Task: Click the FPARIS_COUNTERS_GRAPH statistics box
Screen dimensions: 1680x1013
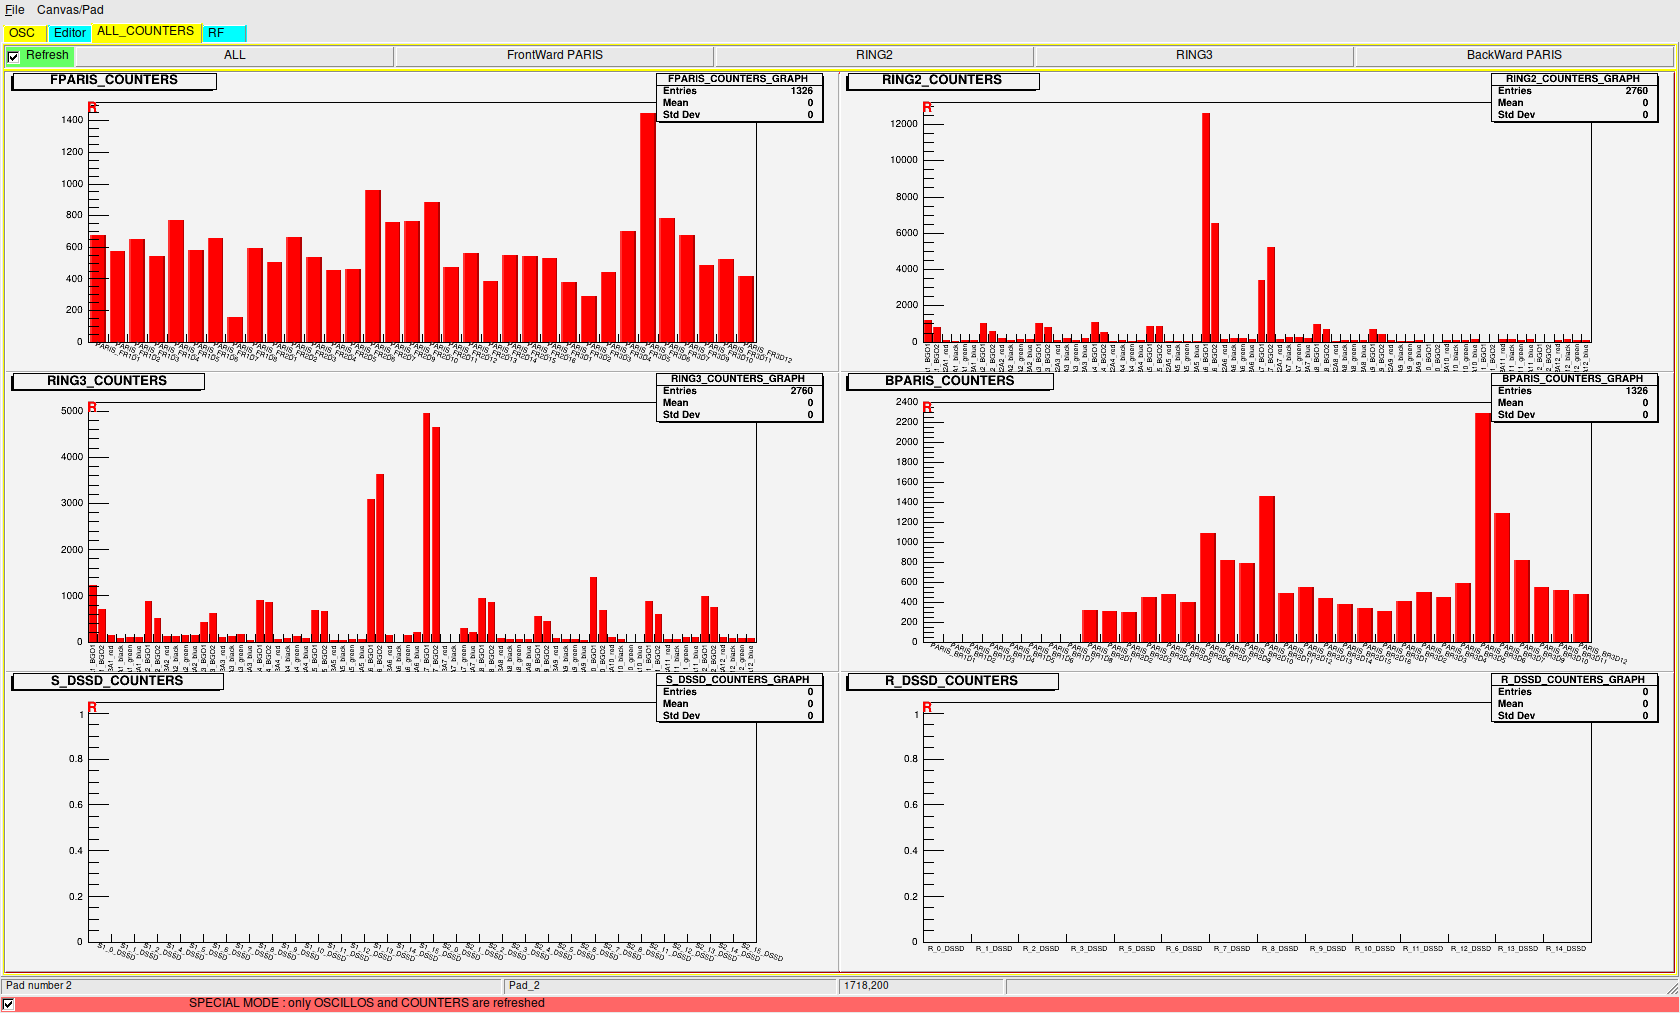Action: 740,100
